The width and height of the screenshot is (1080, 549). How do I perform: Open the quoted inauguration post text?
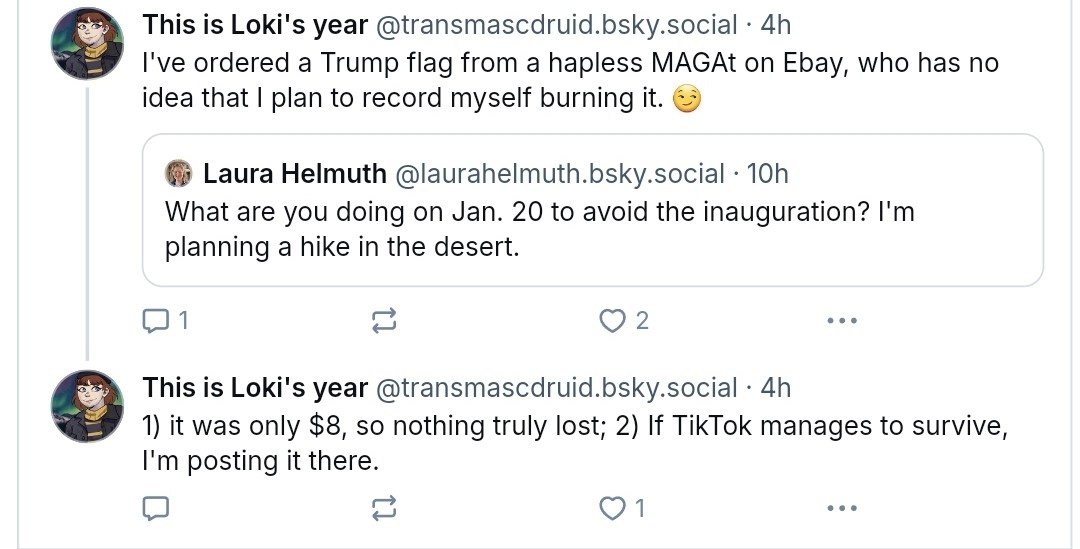pyautogui.click(x=540, y=229)
